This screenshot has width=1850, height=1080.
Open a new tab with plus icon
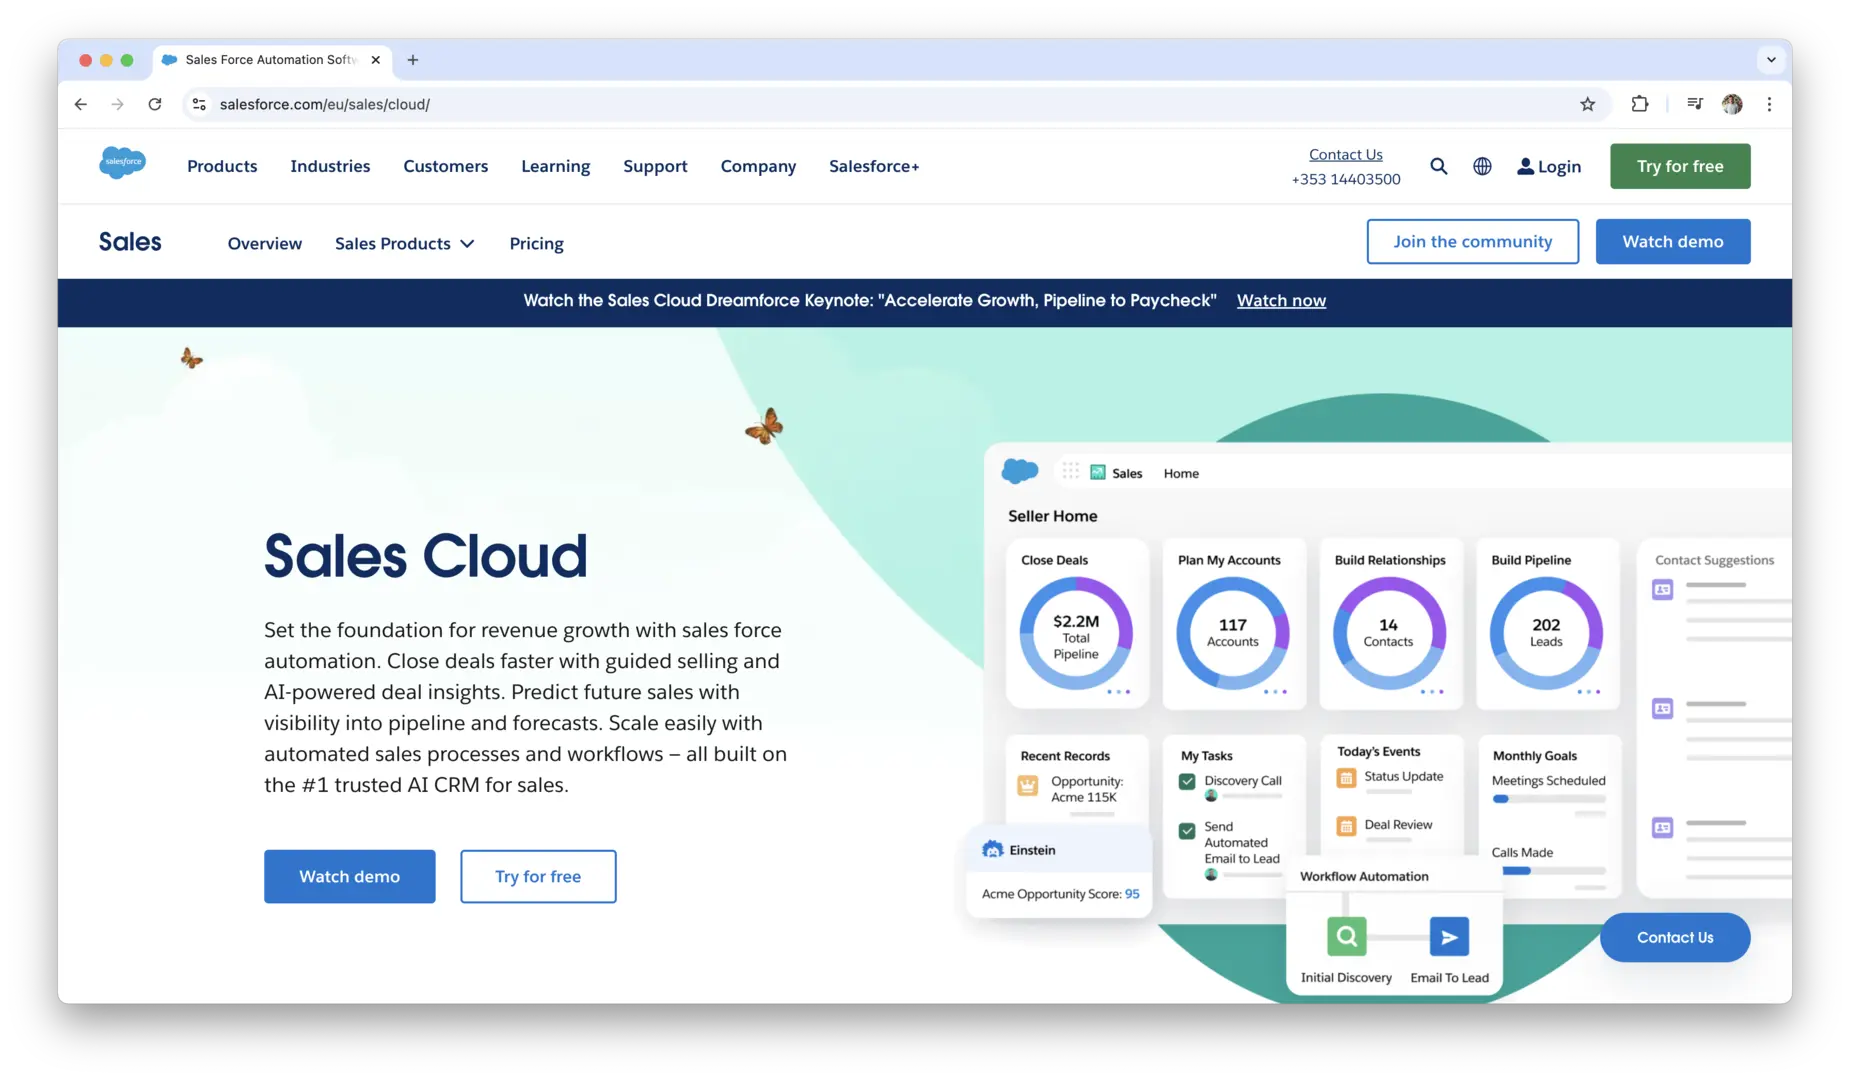413,60
